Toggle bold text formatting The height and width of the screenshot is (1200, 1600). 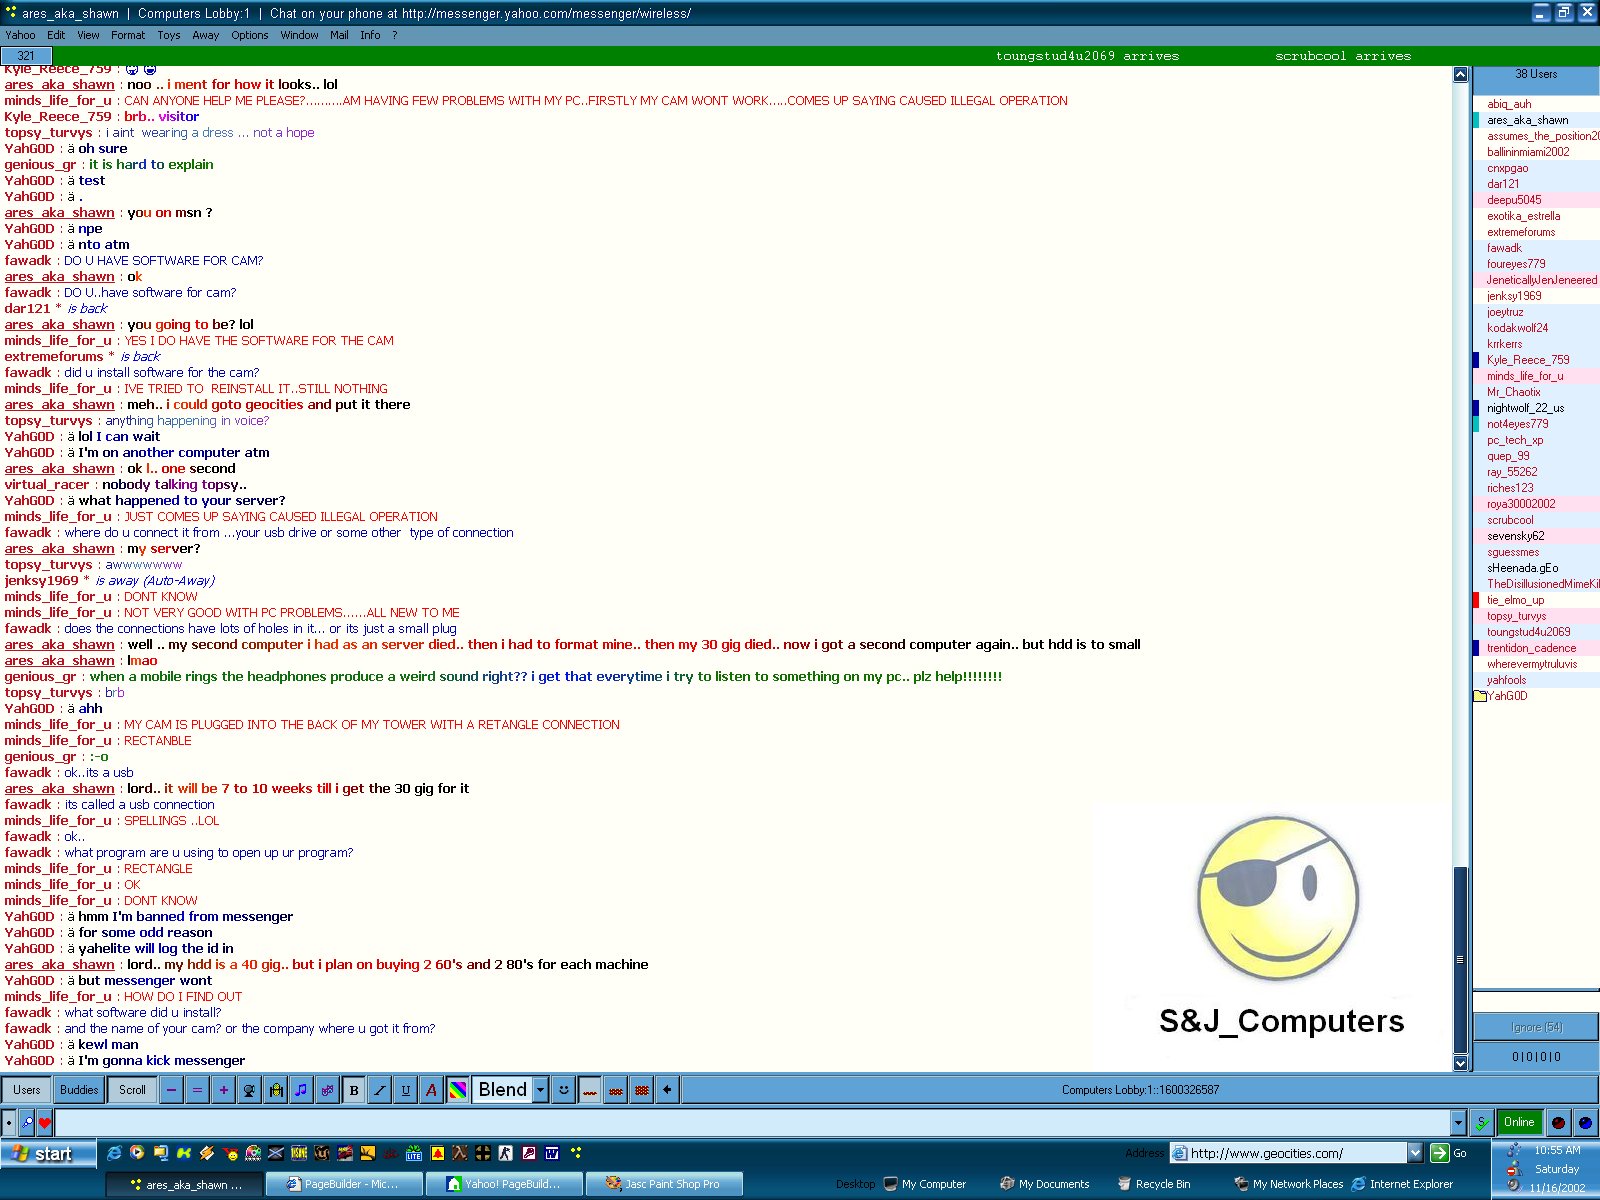point(353,1090)
